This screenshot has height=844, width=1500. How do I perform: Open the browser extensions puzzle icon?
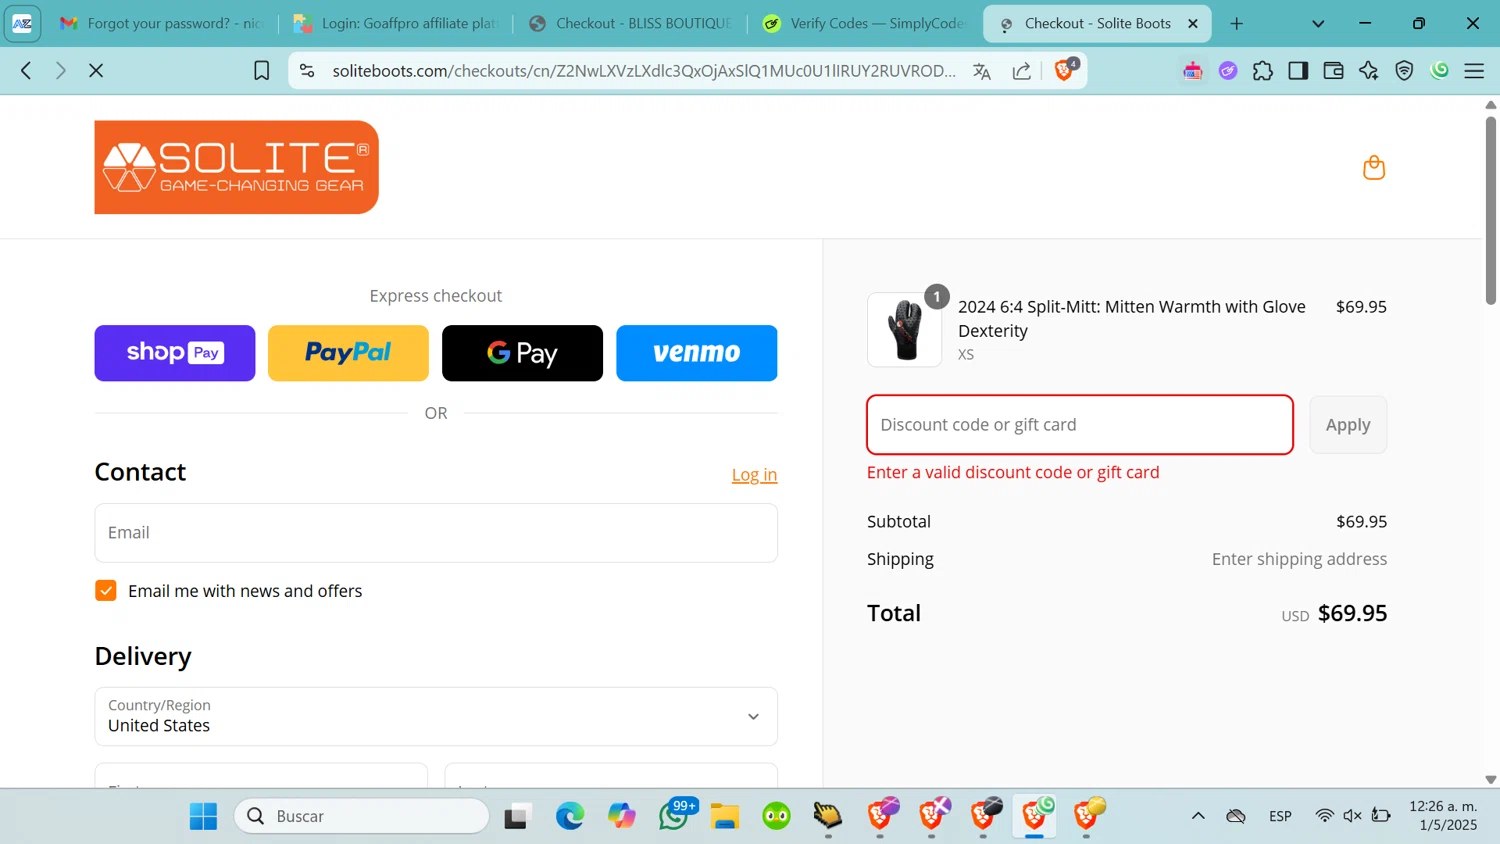click(1263, 70)
